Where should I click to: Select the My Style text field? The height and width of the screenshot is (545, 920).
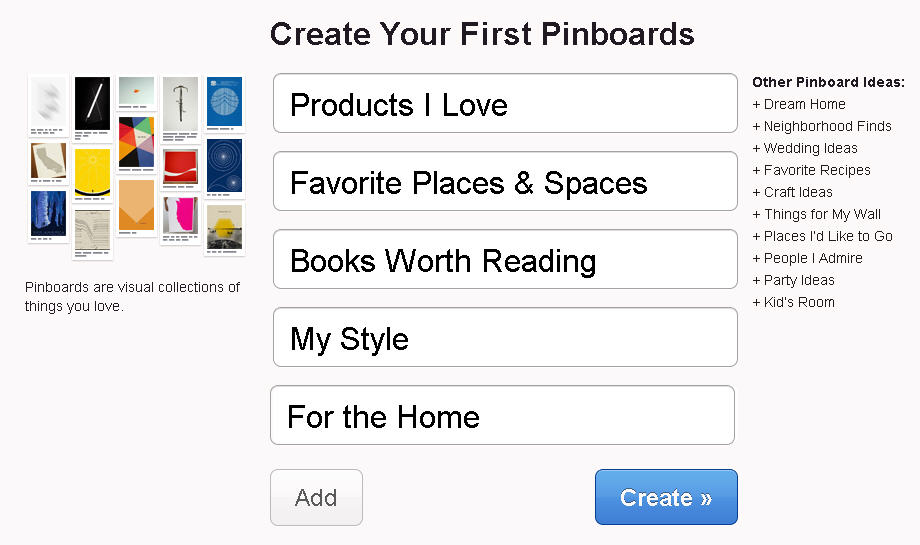(505, 337)
